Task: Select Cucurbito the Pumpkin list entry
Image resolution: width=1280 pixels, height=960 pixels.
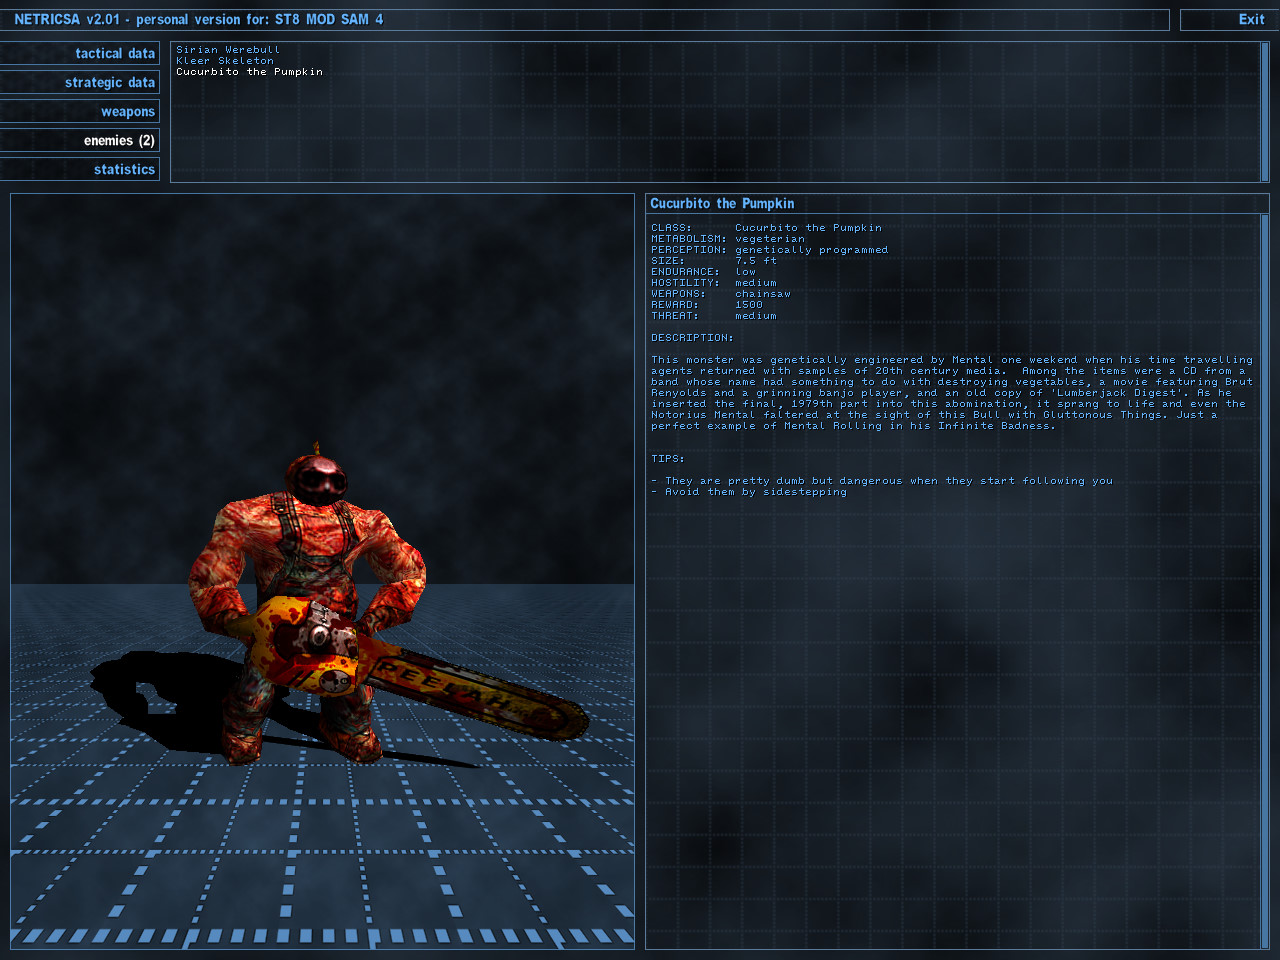Action: pos(249,72)
